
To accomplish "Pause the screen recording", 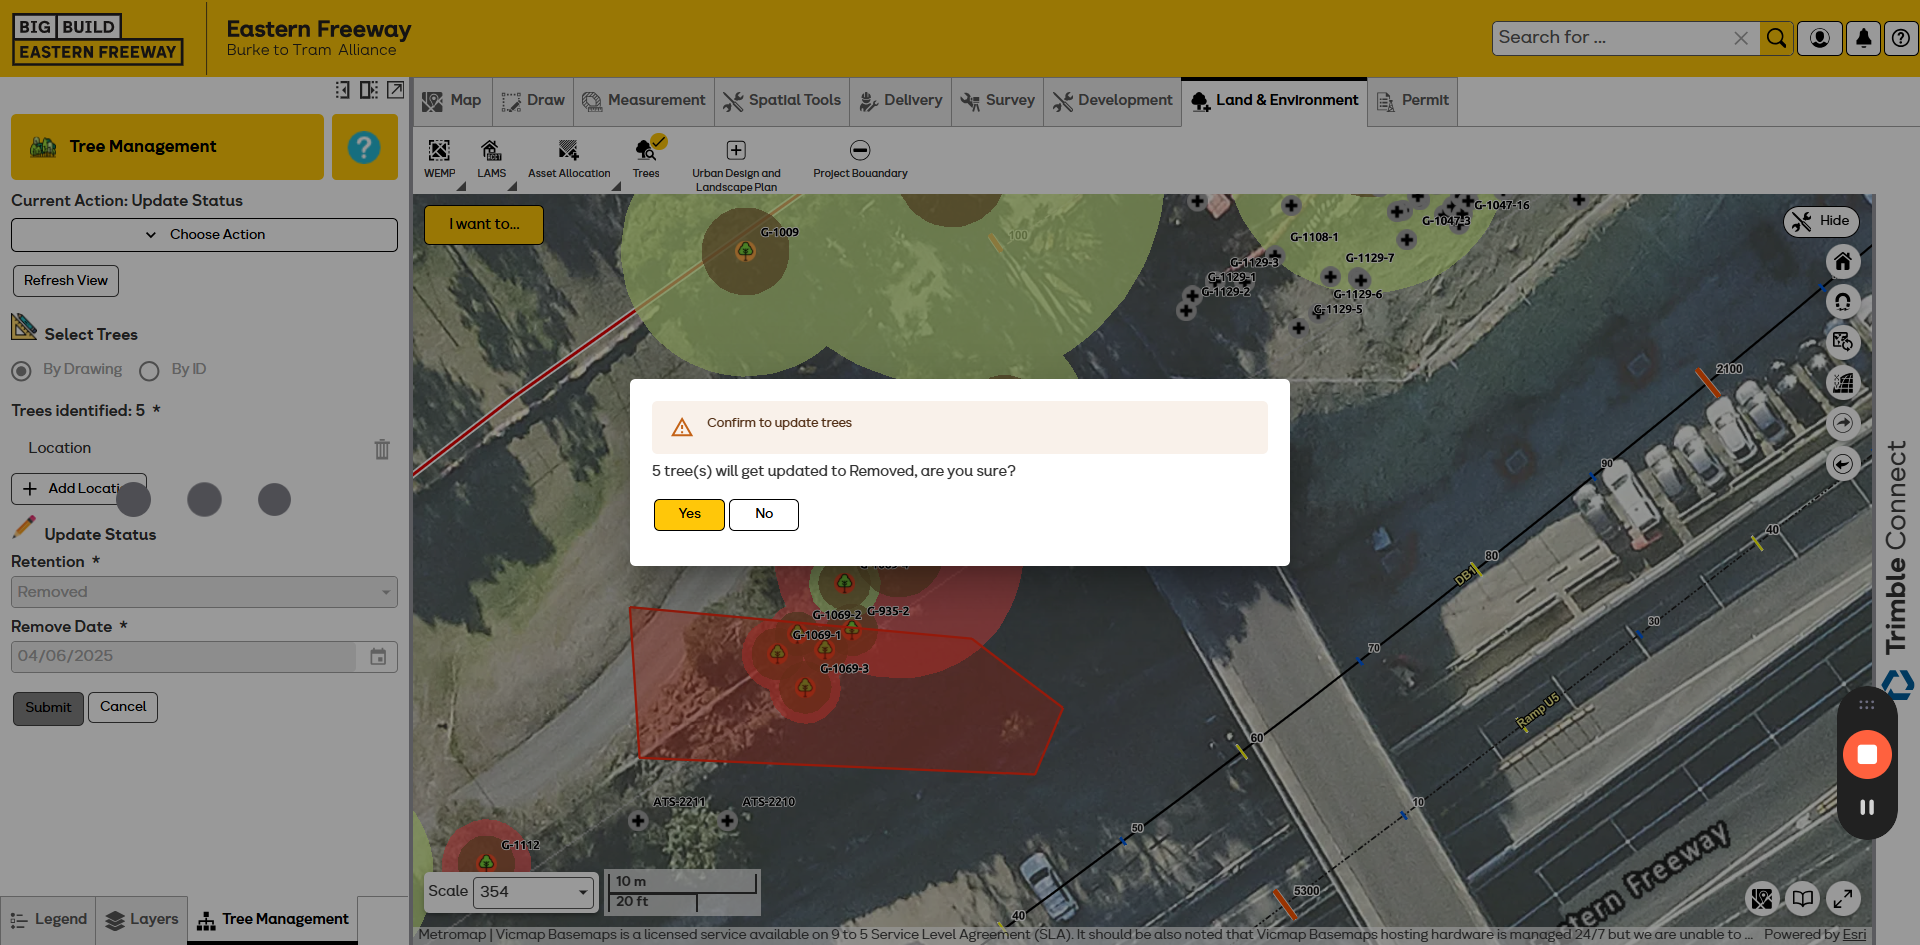I will (x=1867, y=807).
